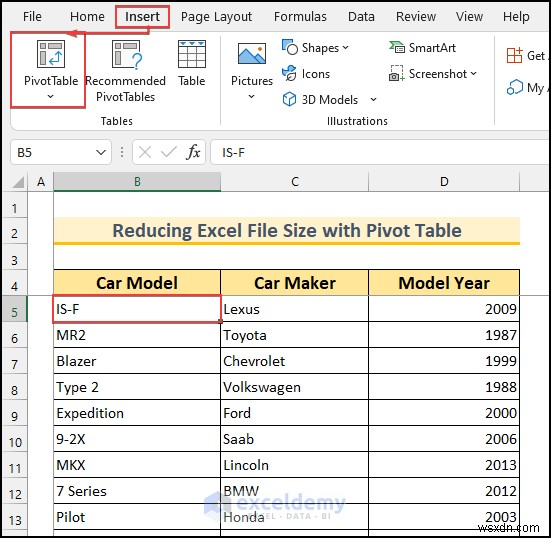Click the 'Model Year' header cell

(x=444, y=283)
